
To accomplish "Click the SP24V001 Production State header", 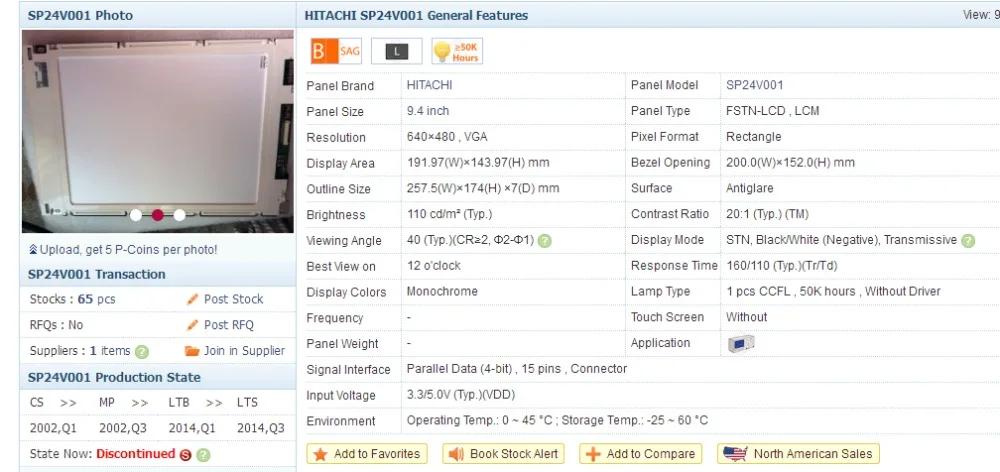I will 114,378.
